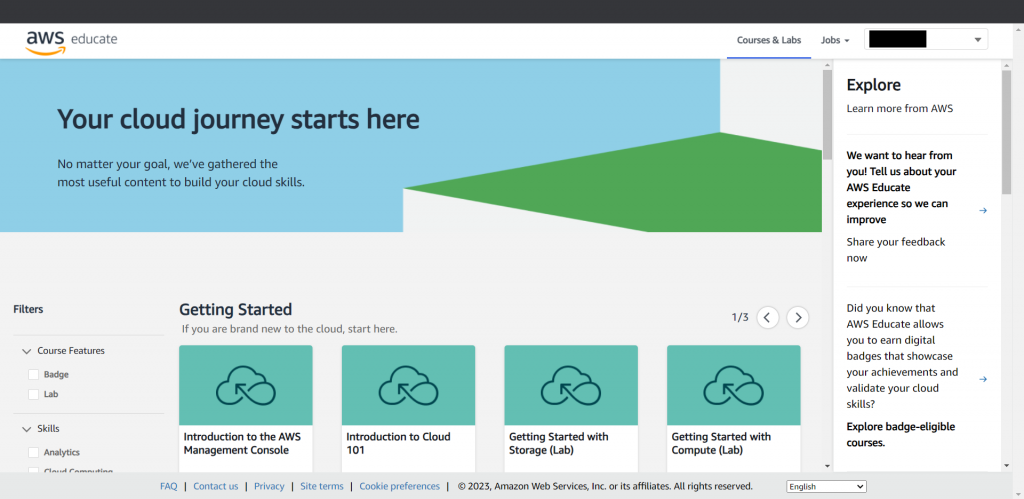Collapse the Course Features filter section
Viewport: 1024px width, 499px height.
[x=27, y=351]
